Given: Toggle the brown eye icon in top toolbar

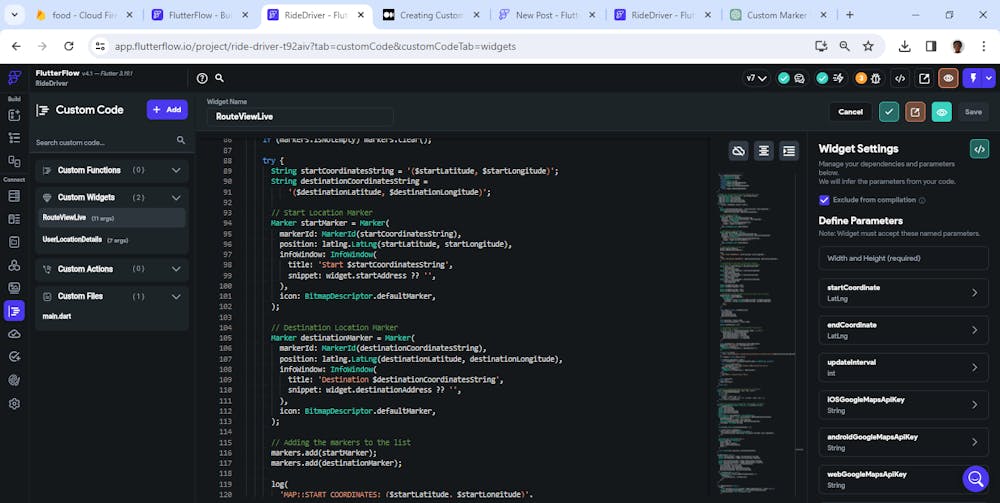Looking at the screenshot, I should coord(948,78).
